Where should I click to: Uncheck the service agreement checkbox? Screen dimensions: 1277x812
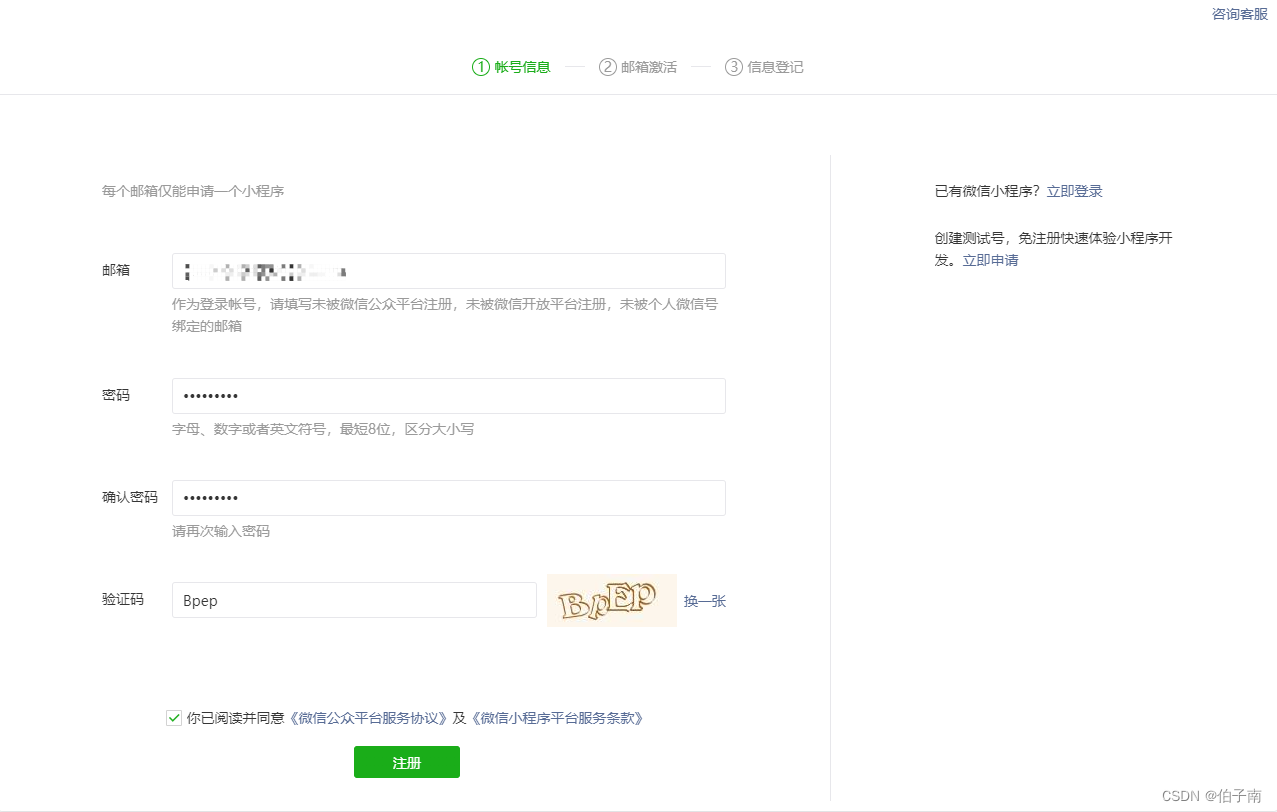[x=173, y=718]
